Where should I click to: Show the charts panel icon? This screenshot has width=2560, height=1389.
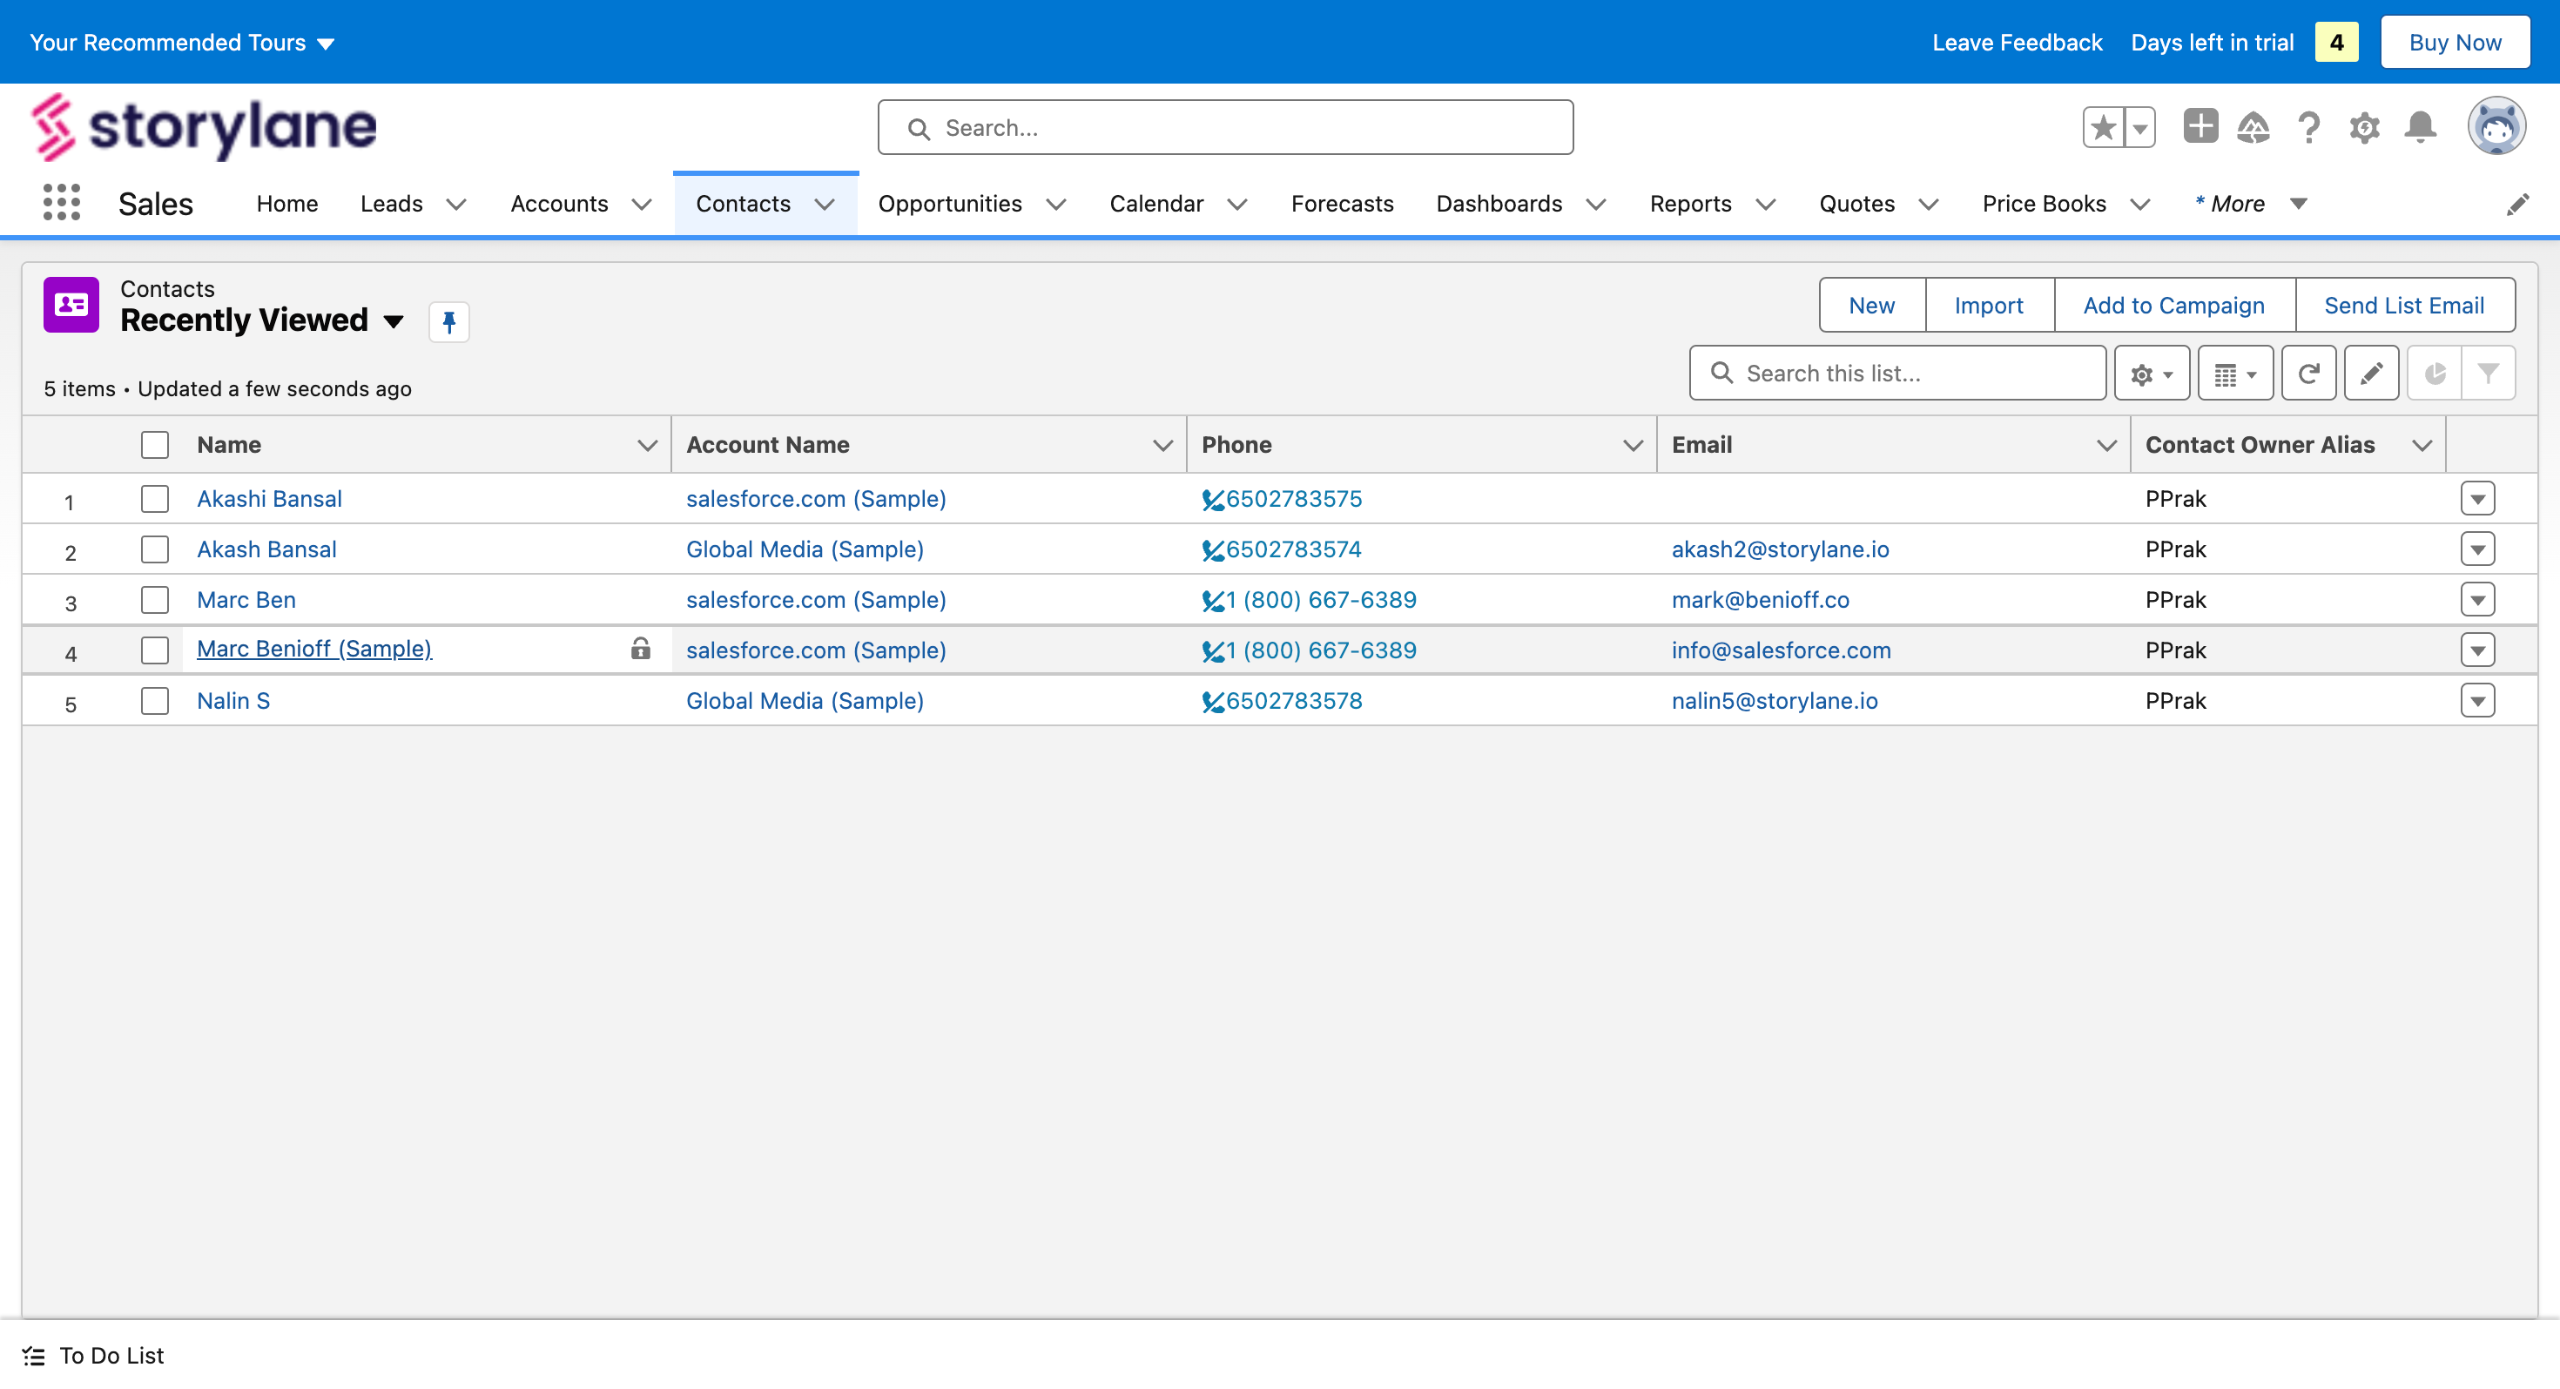[2435, 373]
